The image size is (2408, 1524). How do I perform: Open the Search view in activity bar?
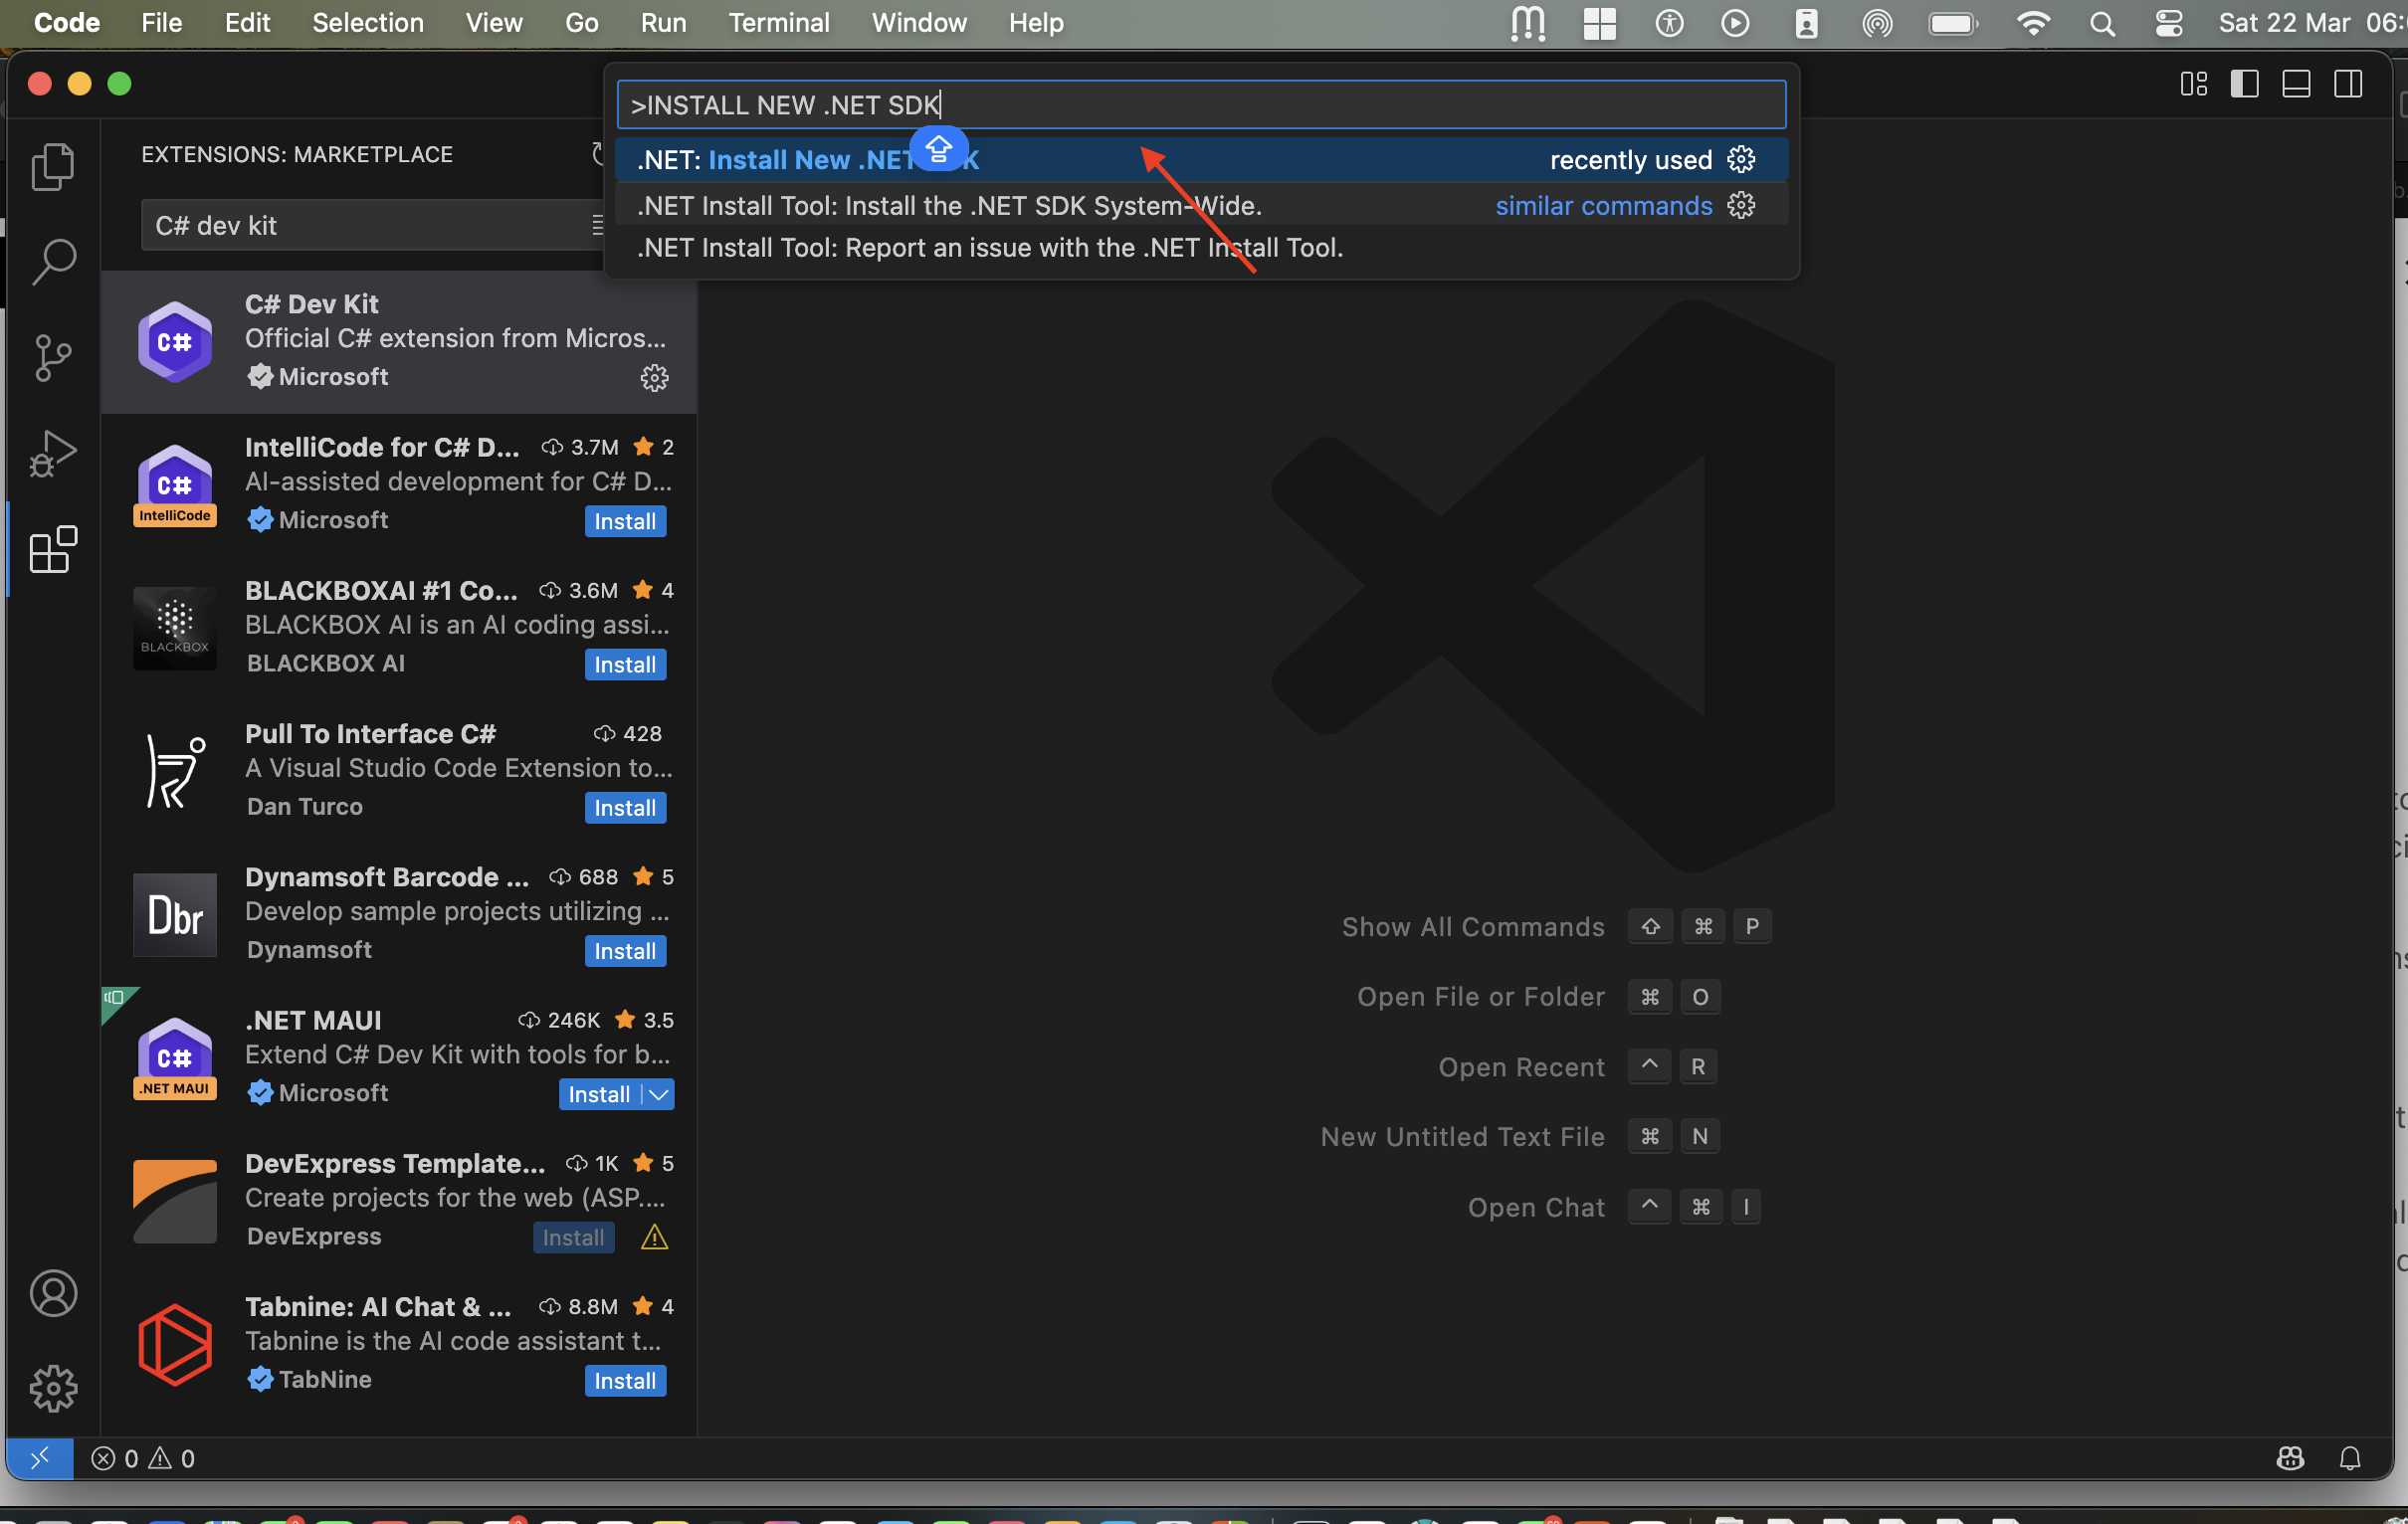point(53,261)
